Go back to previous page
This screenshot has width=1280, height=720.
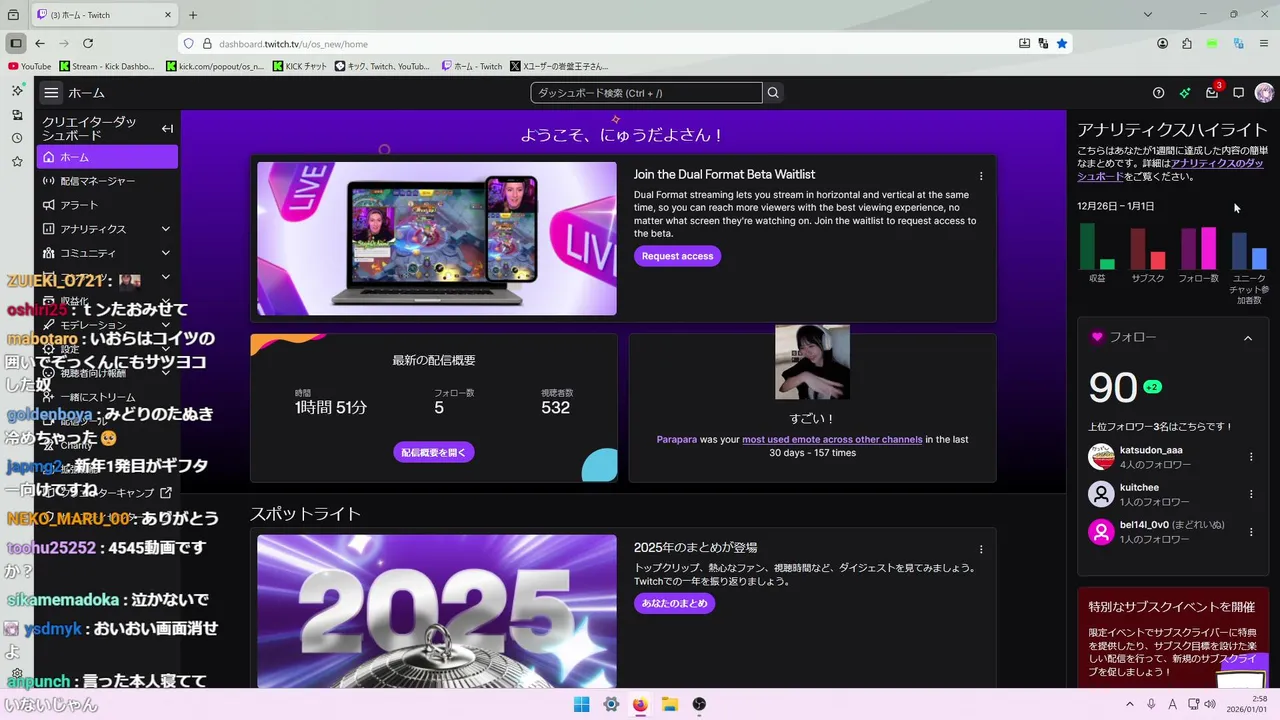(x=40, y=44)
